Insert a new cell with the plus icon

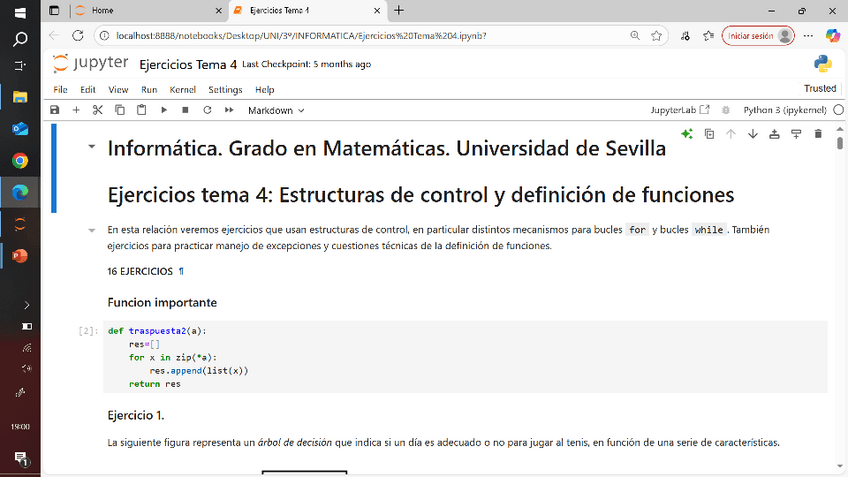point(76,110)
